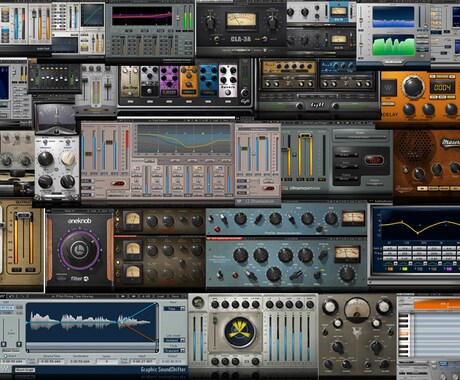The image size is (460, 380).
Task: Click the 0004 digital display on the orange Delay plugin
Action: 442,88
